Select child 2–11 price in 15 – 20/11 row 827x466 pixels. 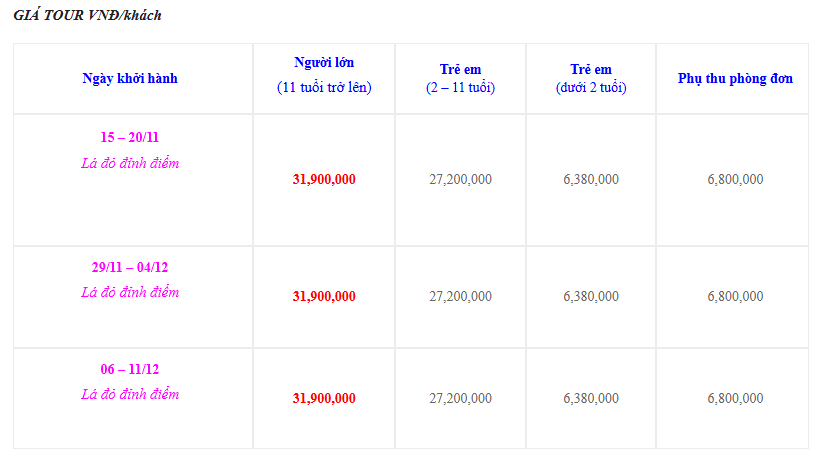[x=460, y=179]
